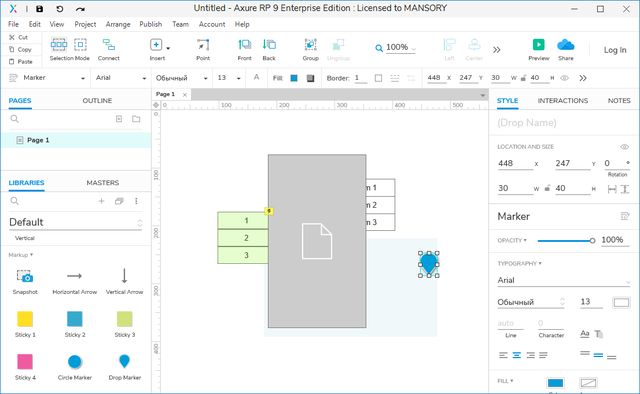Adjust the Opacity slider handle
Viewport: 640px width, 394px height.
[592, 240]
